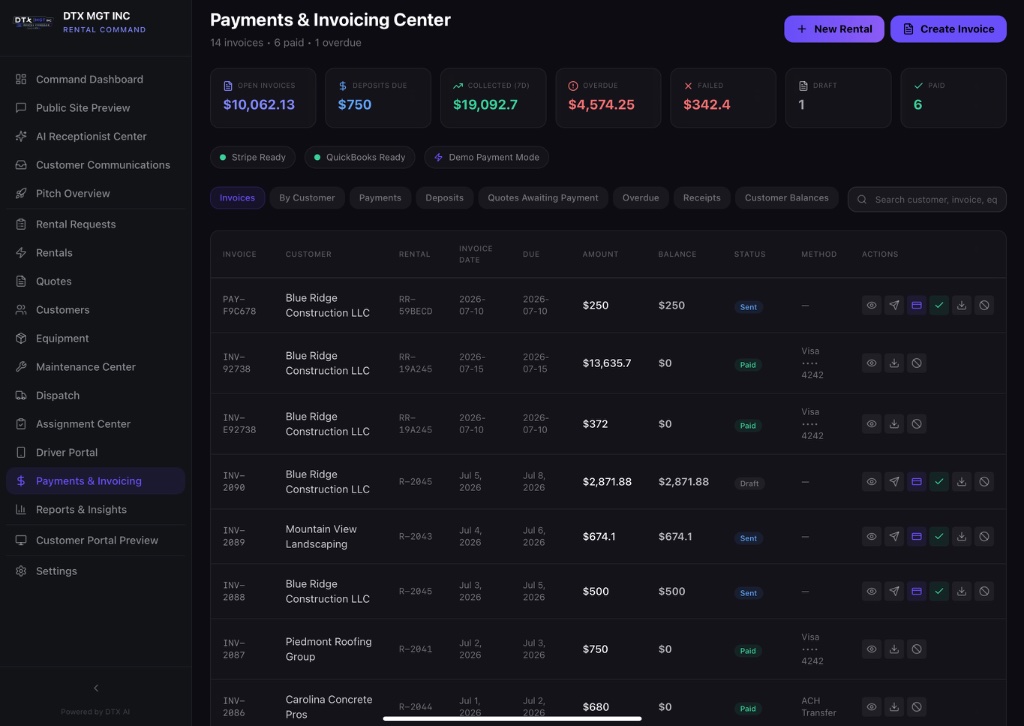Void invoice INV-E92738
The height and width of the screenshot is (726, 1024).
916,424
